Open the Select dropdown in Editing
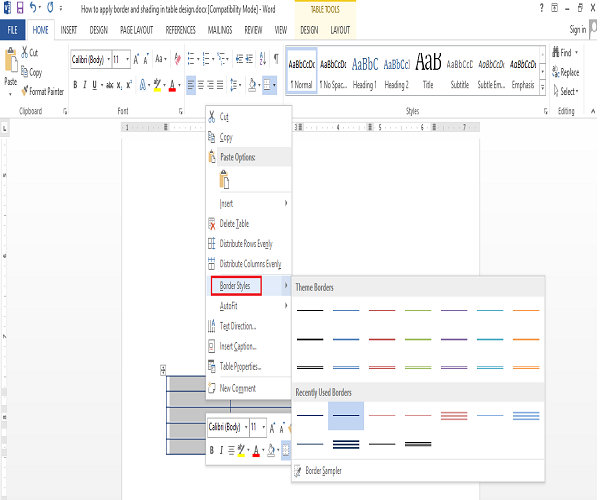The height and width of the screenshot is (500, 600). point(566,91)
